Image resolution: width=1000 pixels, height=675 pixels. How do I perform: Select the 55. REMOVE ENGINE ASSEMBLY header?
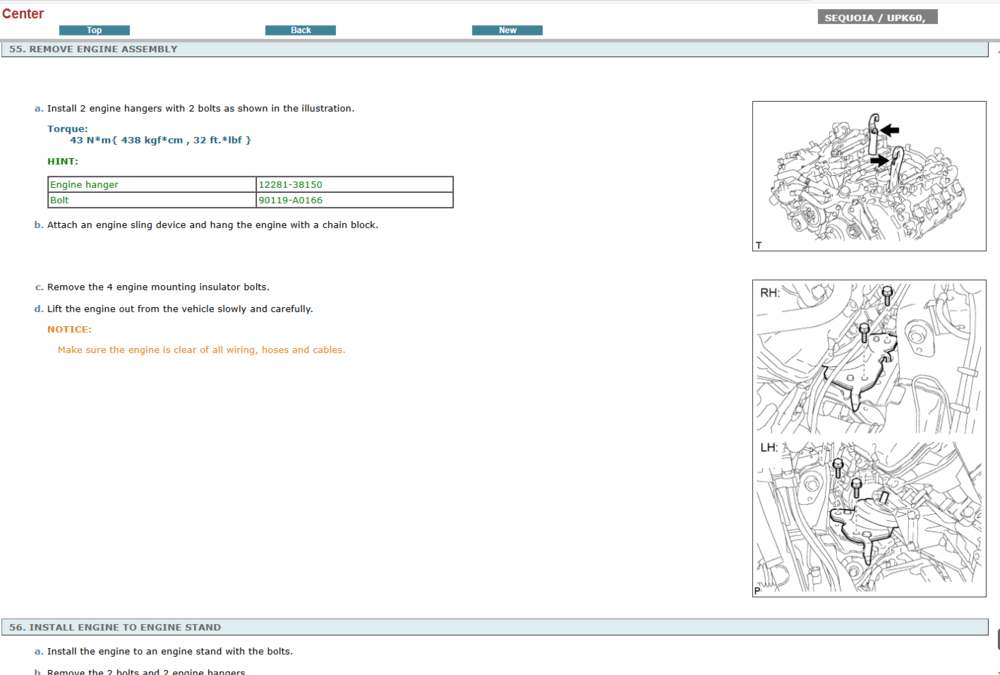(93, 49)
